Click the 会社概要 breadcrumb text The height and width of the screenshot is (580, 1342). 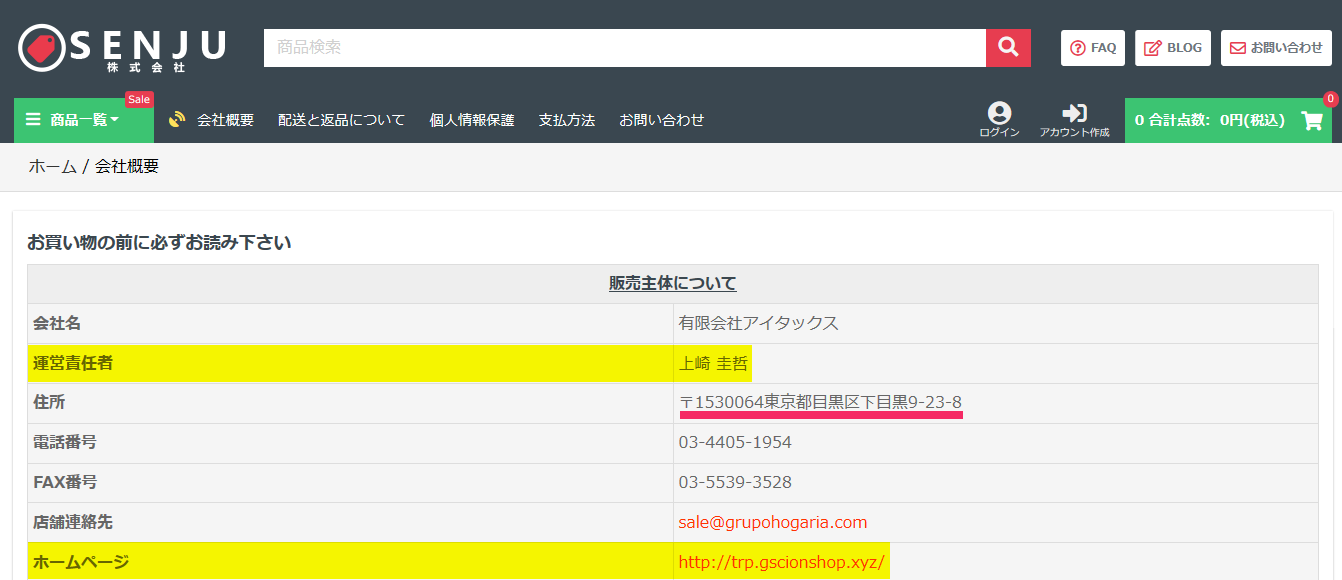coord(127,167)
